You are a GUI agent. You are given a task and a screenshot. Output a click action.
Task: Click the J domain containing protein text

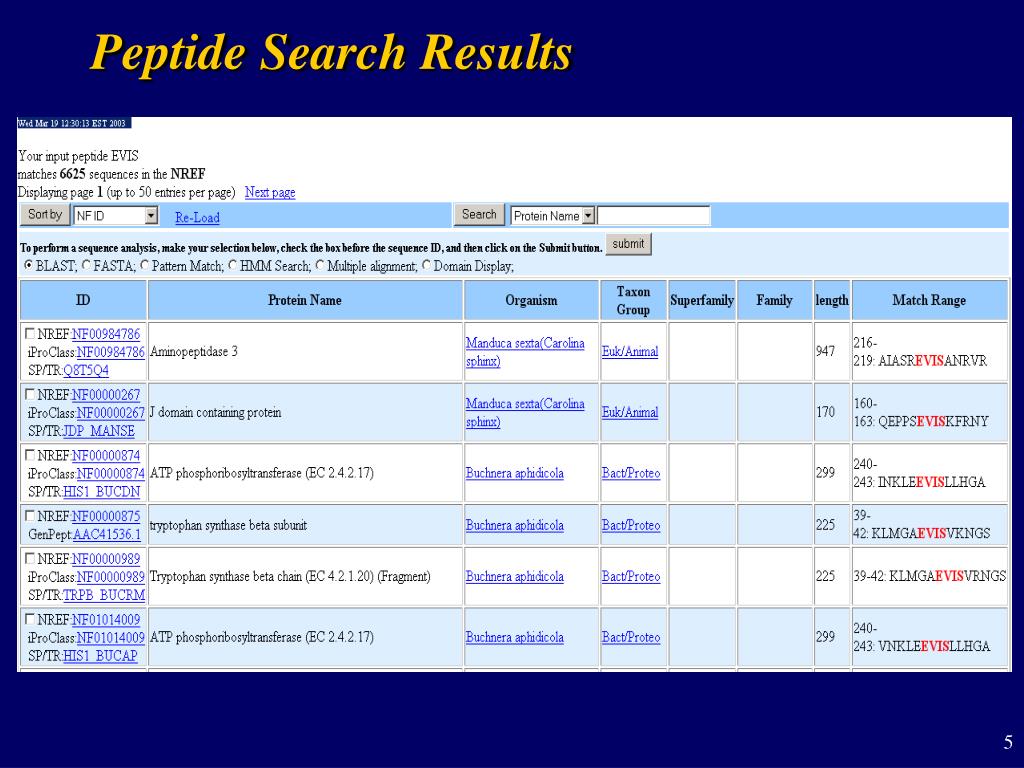tap(216, 413)
